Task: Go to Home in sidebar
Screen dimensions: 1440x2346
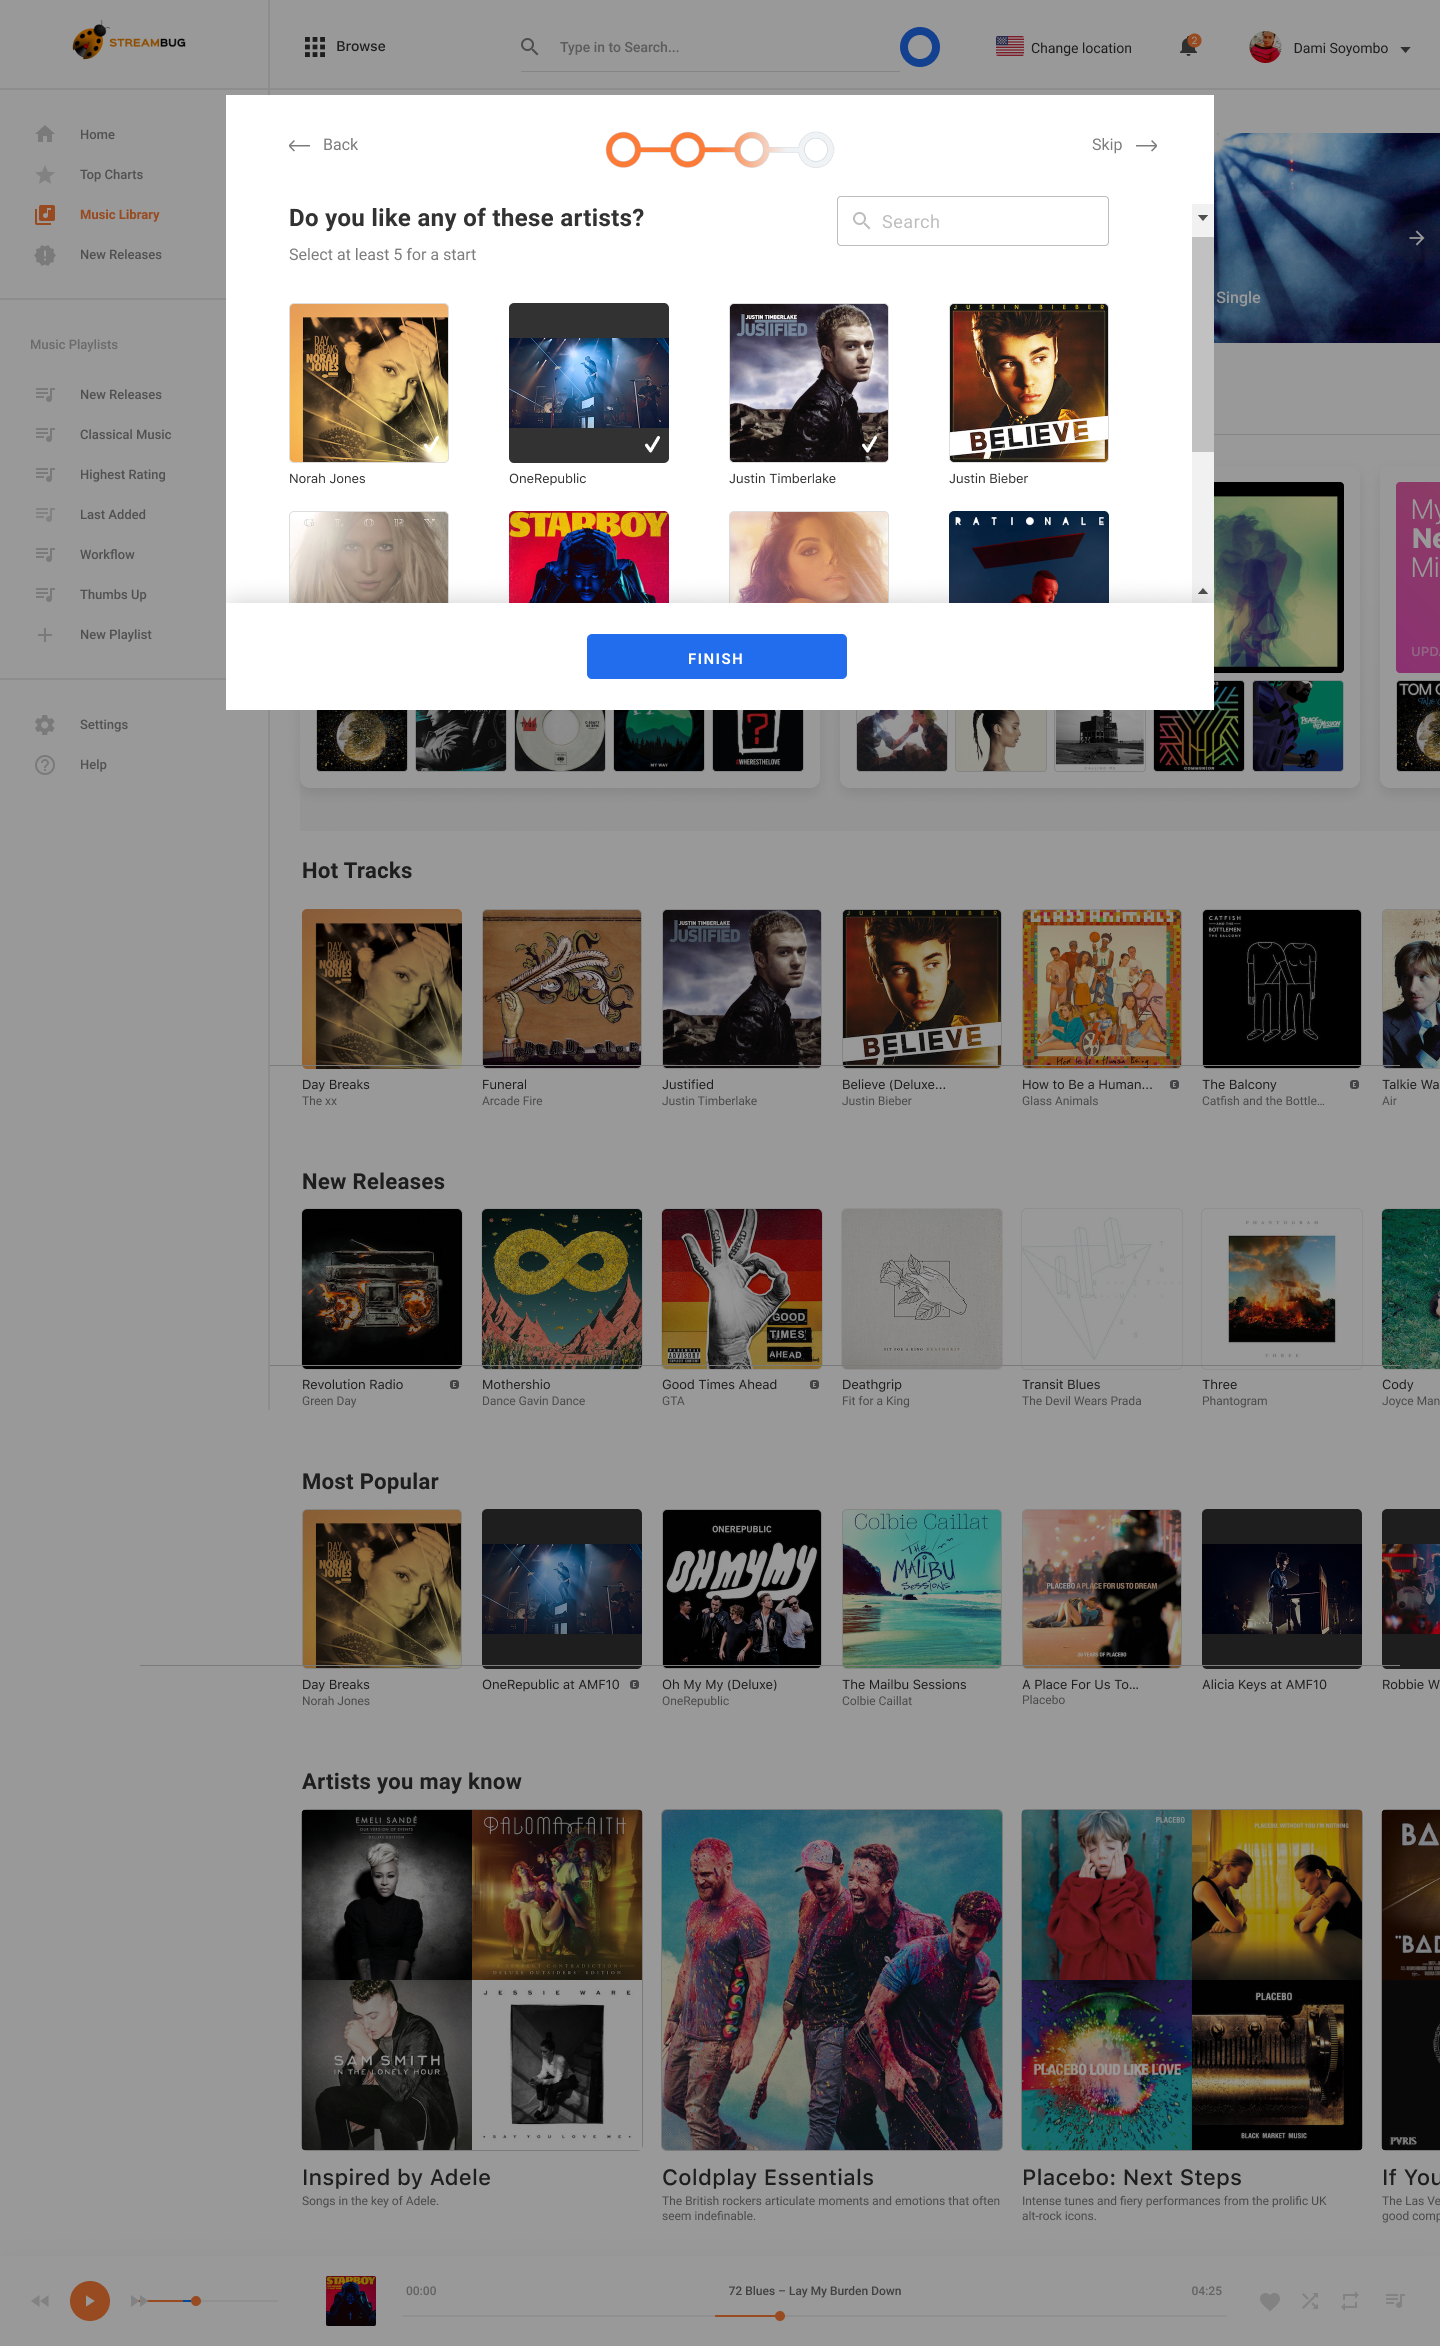Action: tap(97, 134)
